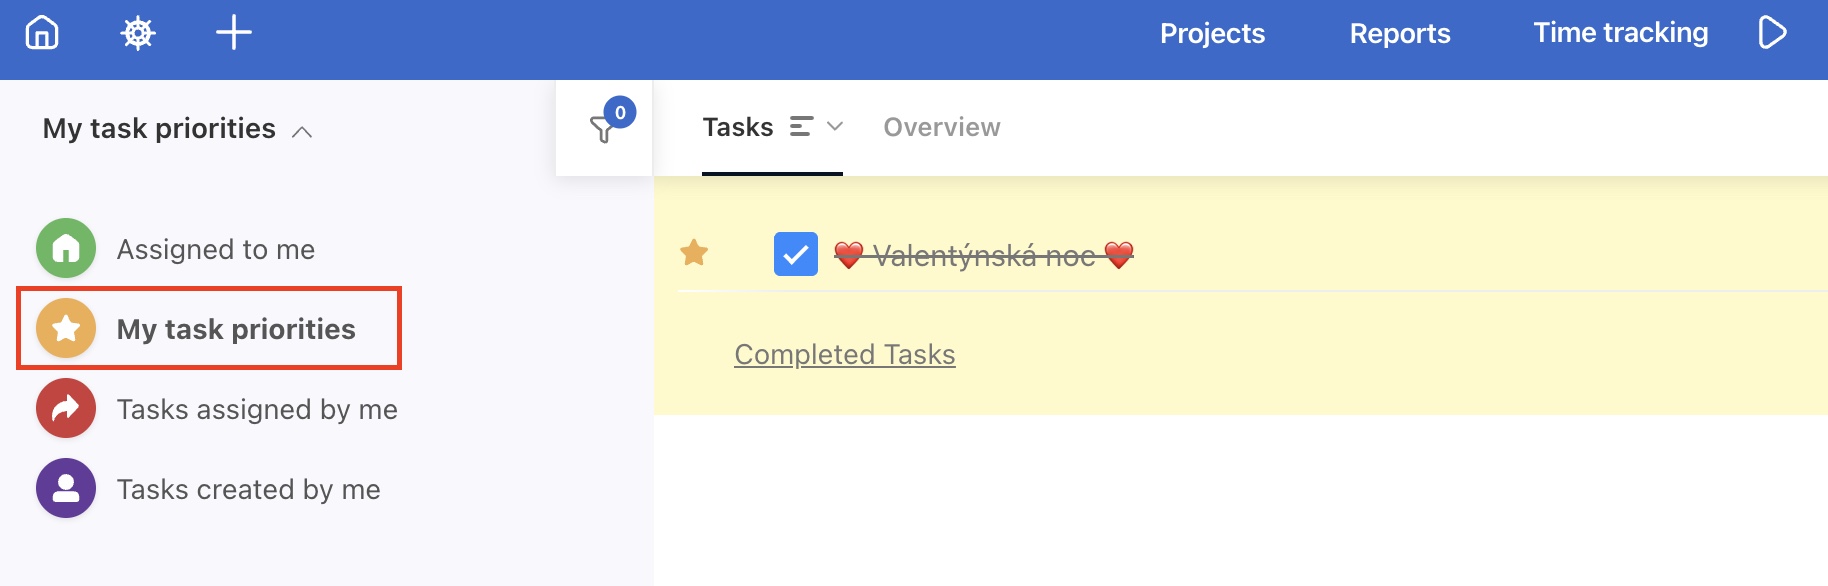
Task: Click the orange star priorities icon
Action: tap(66, 328)
